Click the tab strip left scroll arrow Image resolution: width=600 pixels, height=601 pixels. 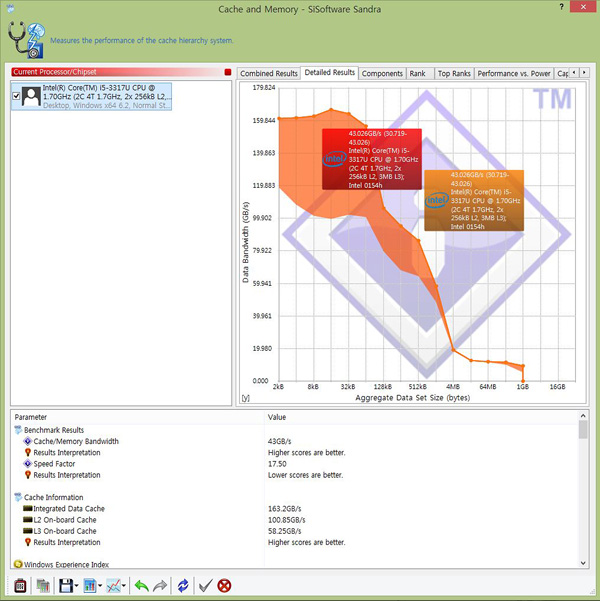point(574,72)
